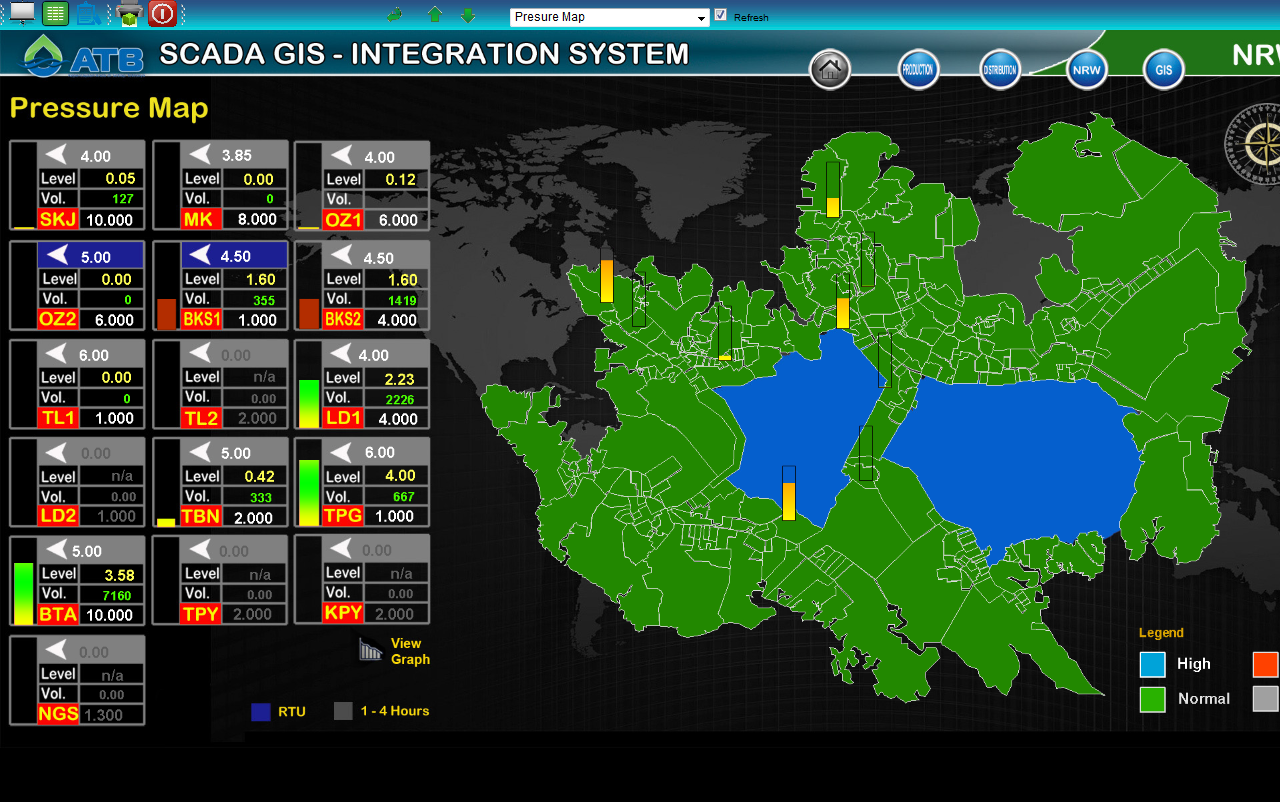
Task: Go to Home using the house button
Action: 830,70
